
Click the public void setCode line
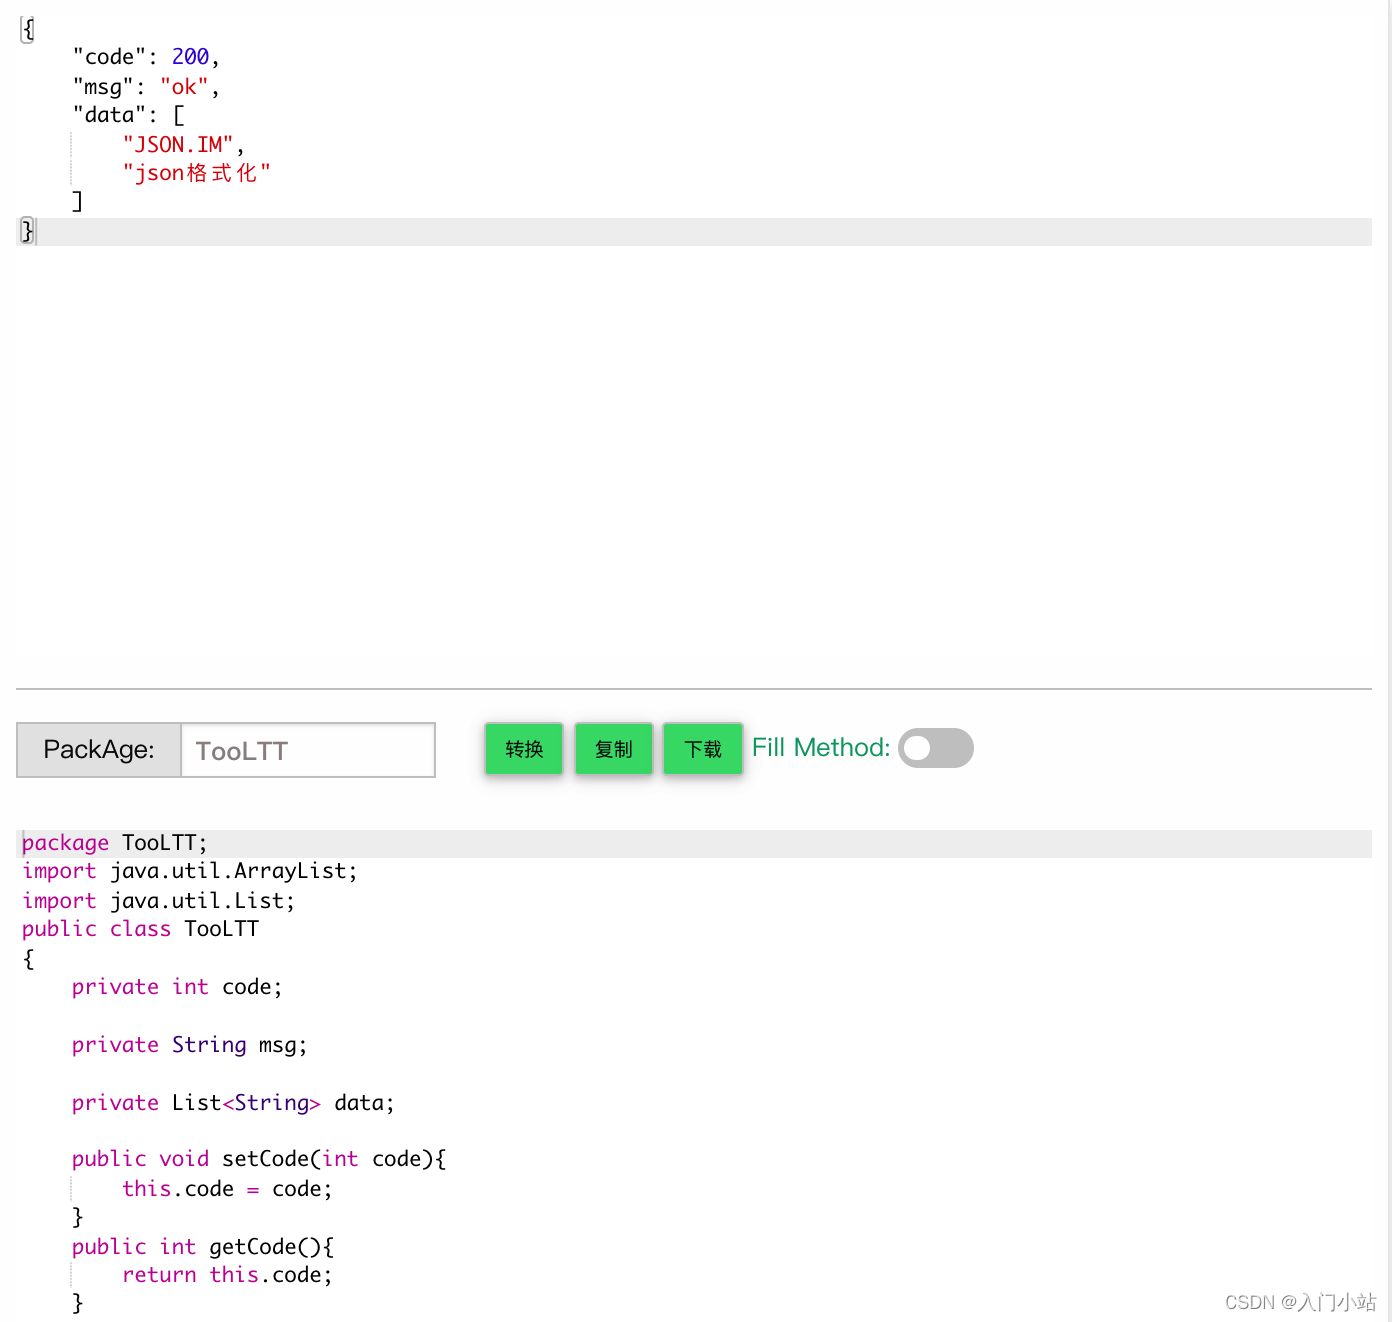click(259, 1159)
